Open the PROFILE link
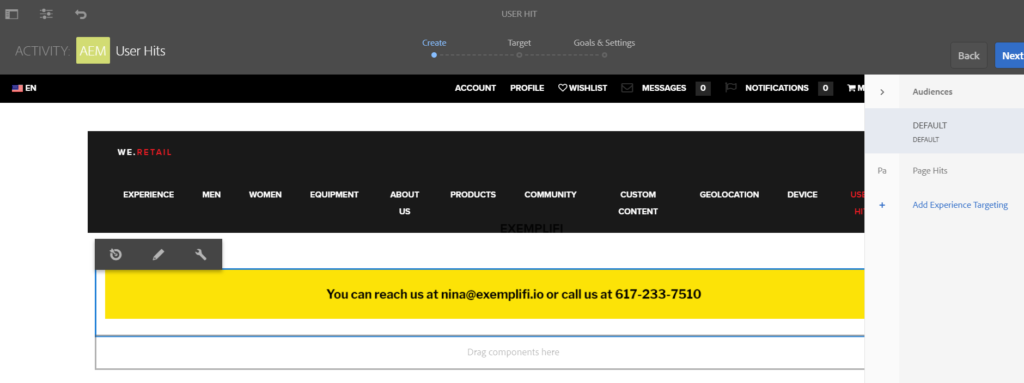 point(527,88)
